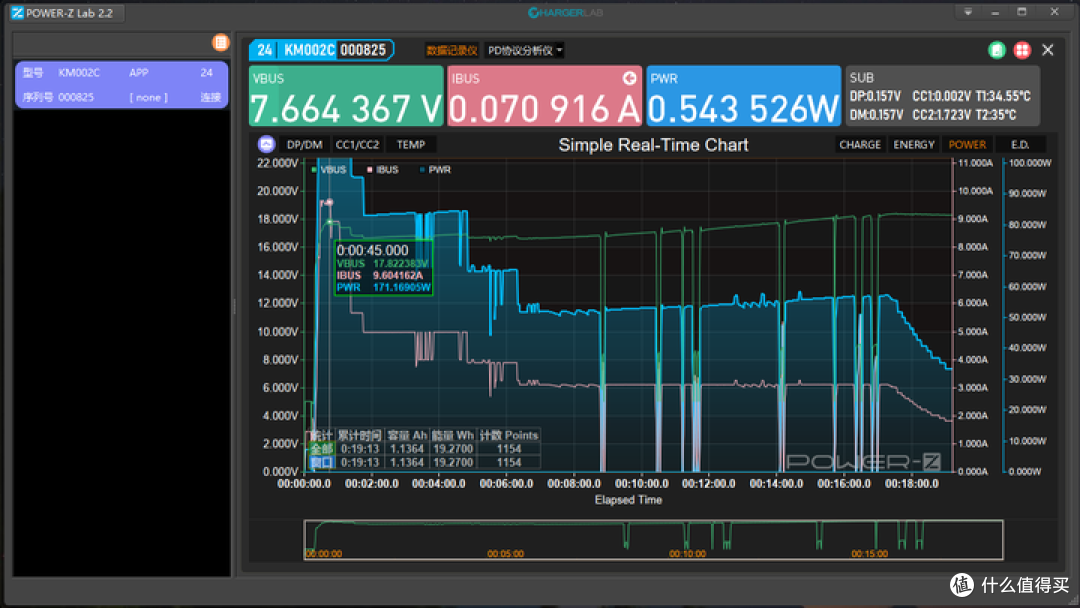
Task: Select the POWER chart mode
Action: [x=967, y=145]
